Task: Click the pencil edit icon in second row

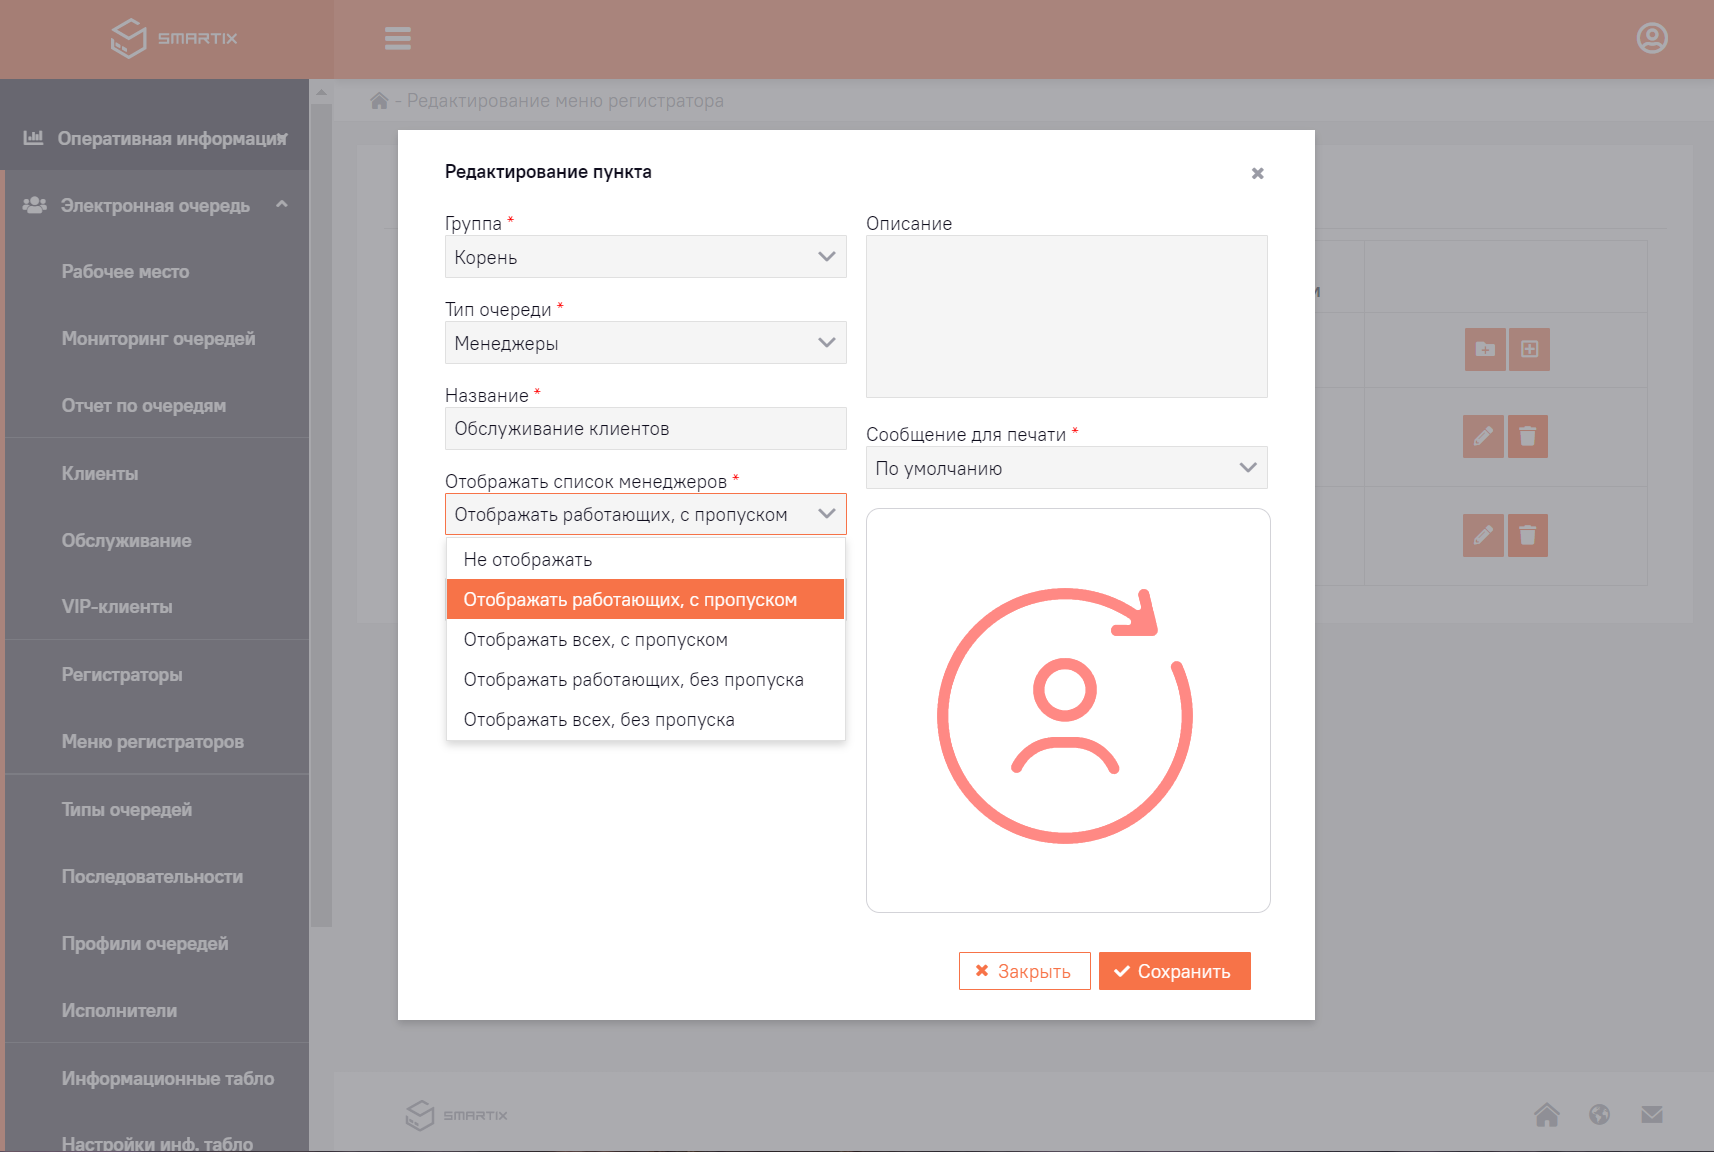Action: (x=1483, y=436)
